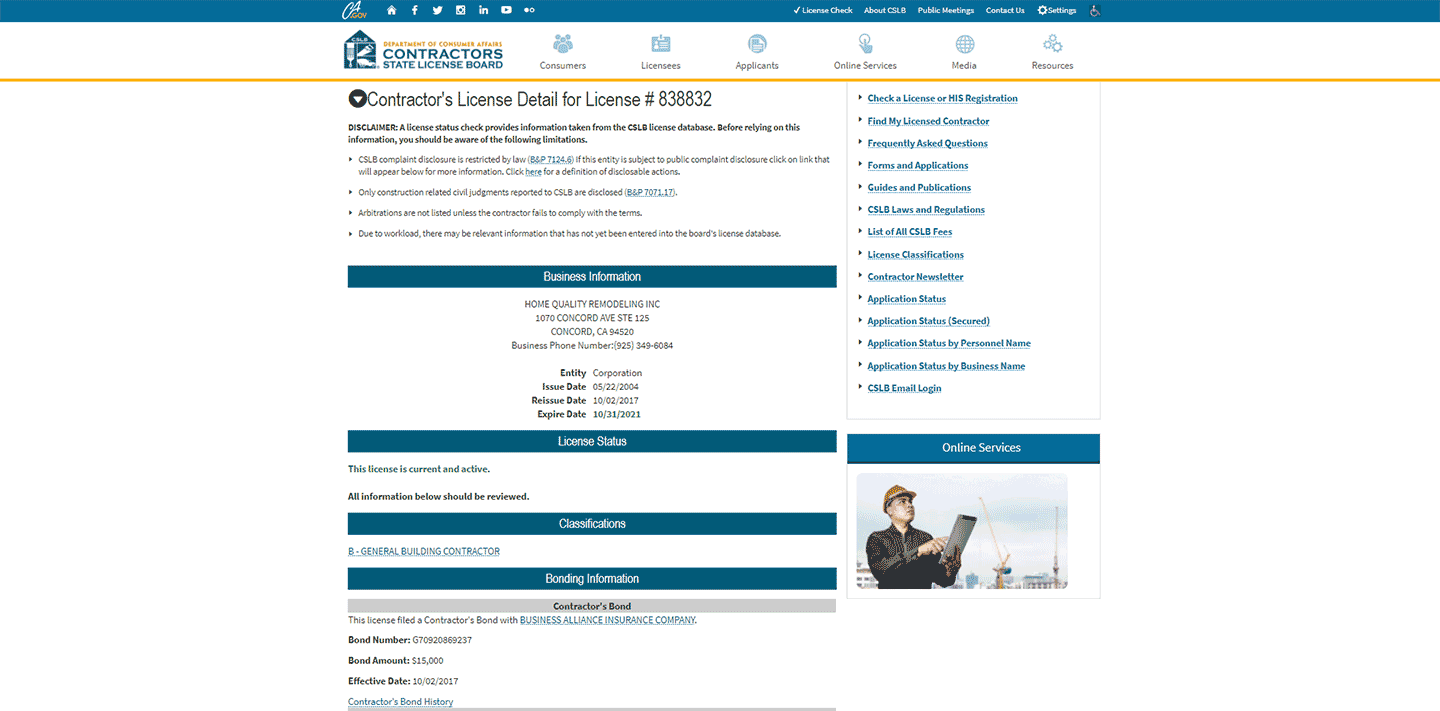Image resolution: width=1440 pixels, height=711 pixels.
Task: Click the Resources gears icon
Action: (x=1052, y=44)
